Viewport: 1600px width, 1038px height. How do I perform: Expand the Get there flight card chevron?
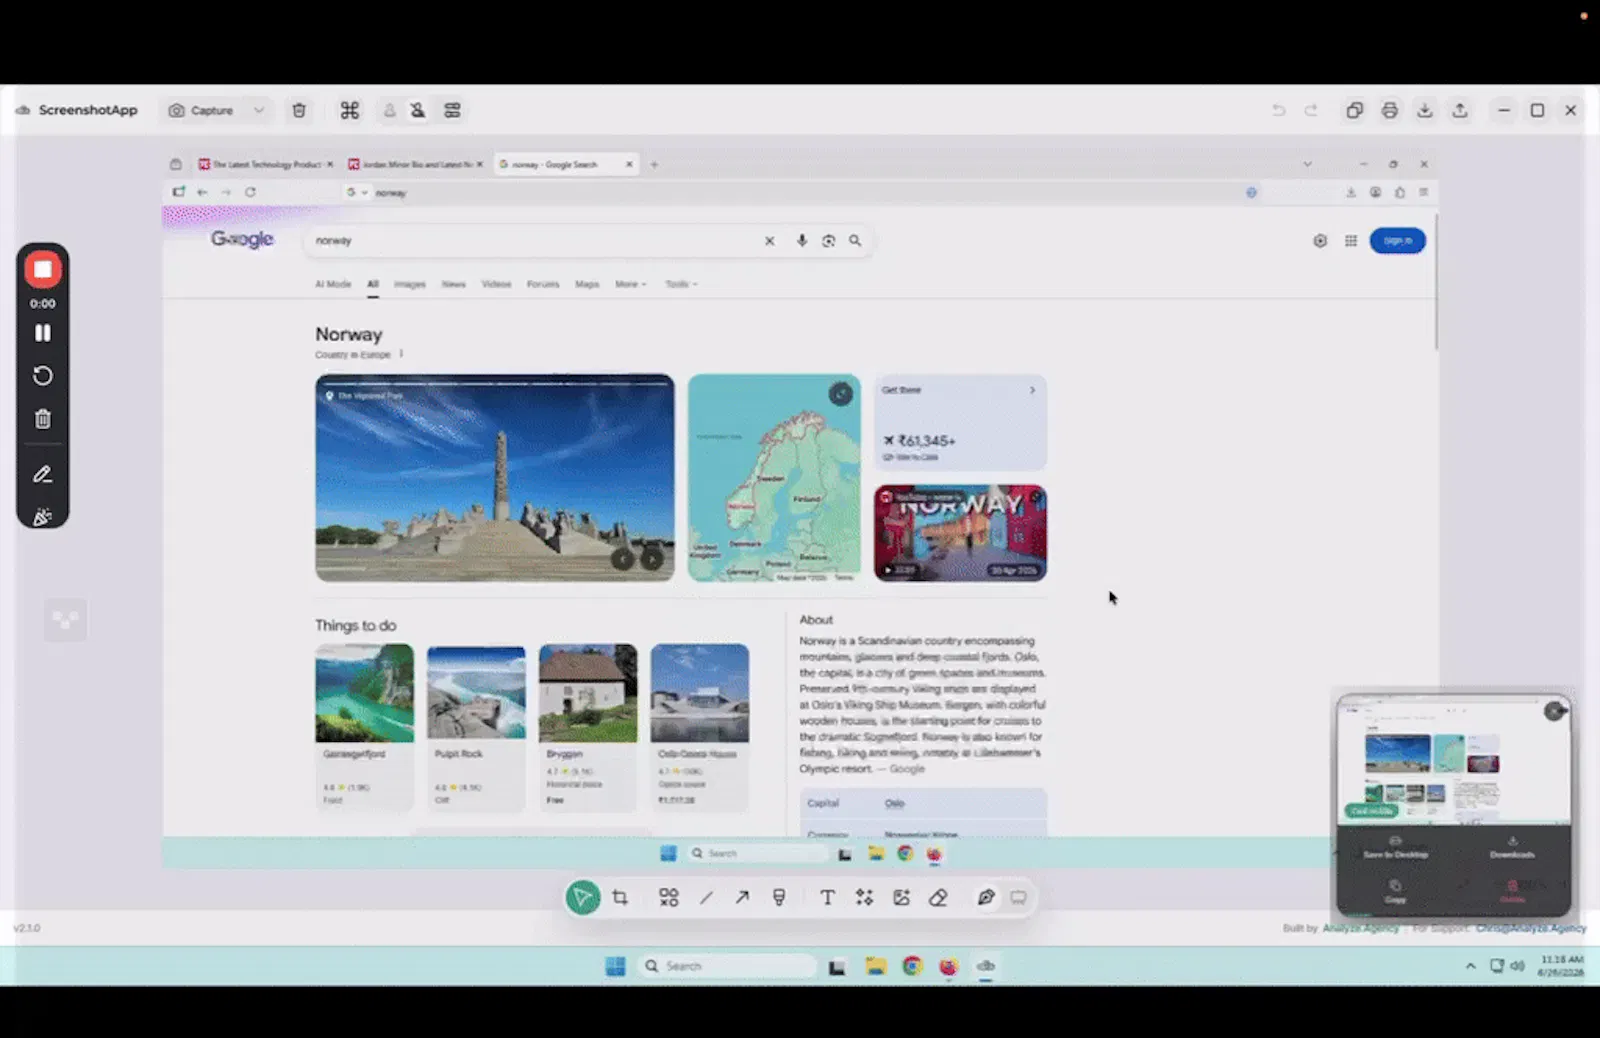pyautogui.click(x=1033, y=390)
